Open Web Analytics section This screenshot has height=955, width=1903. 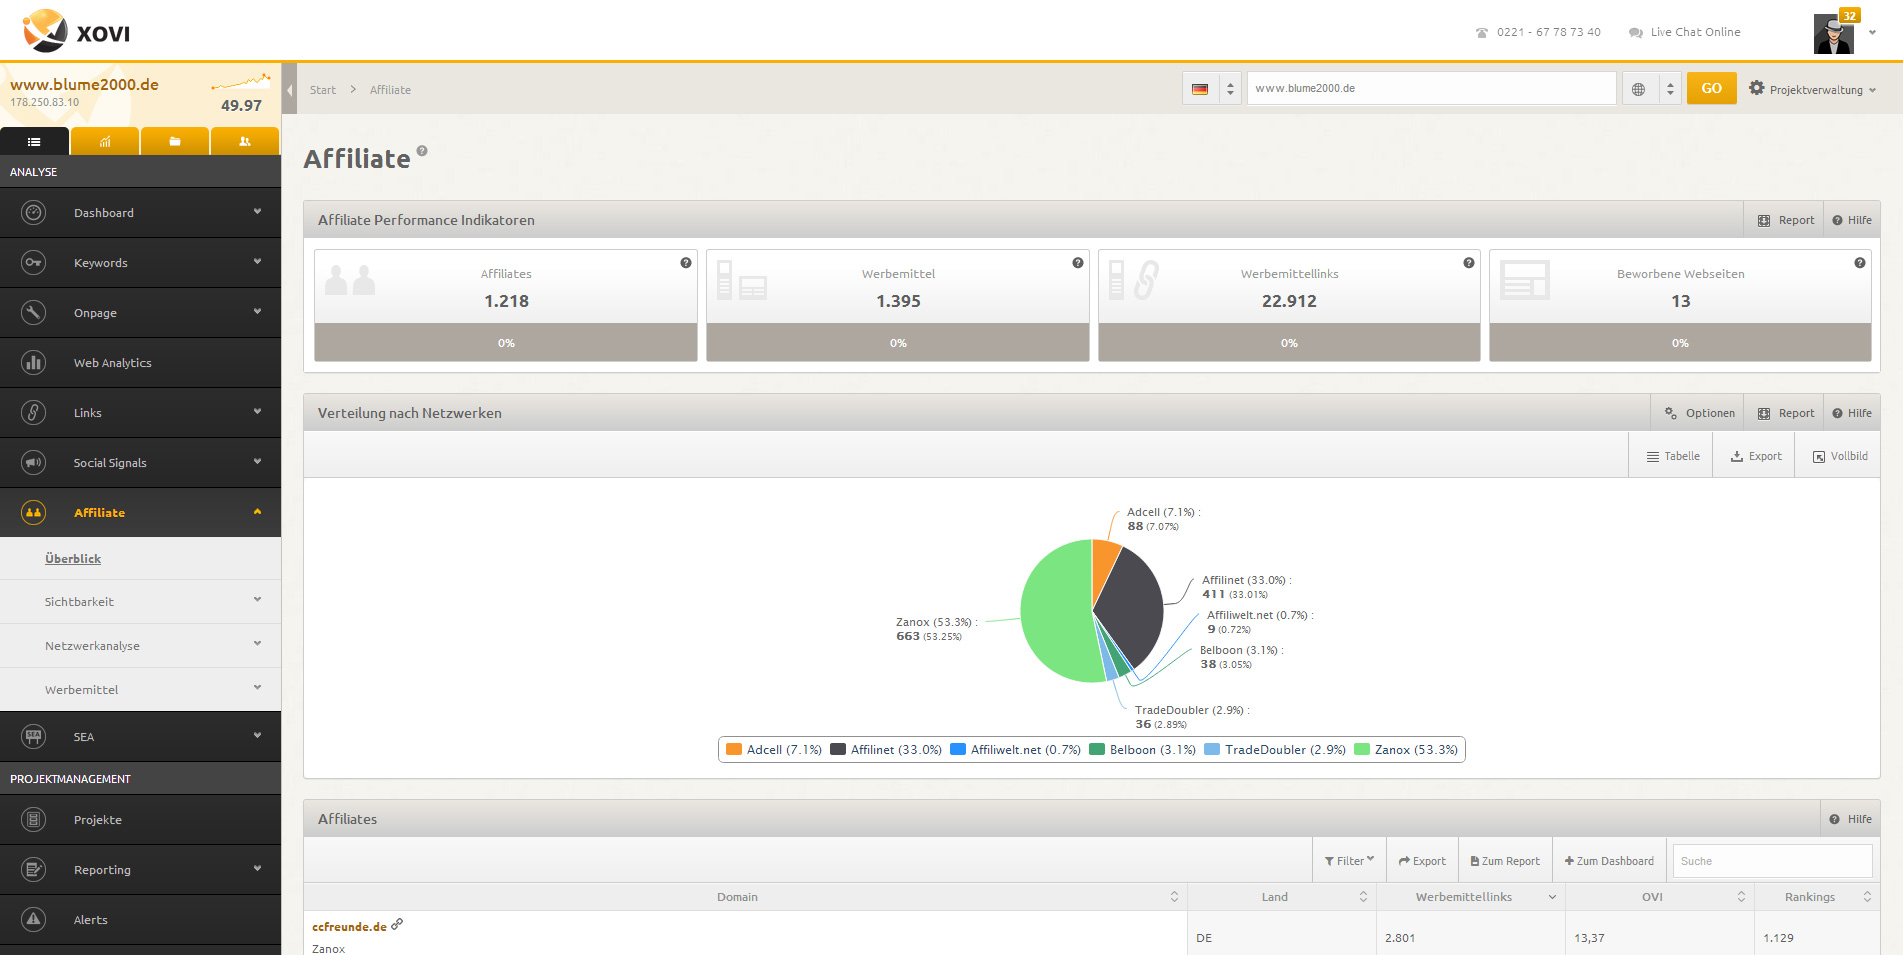[x=140, y=363]
